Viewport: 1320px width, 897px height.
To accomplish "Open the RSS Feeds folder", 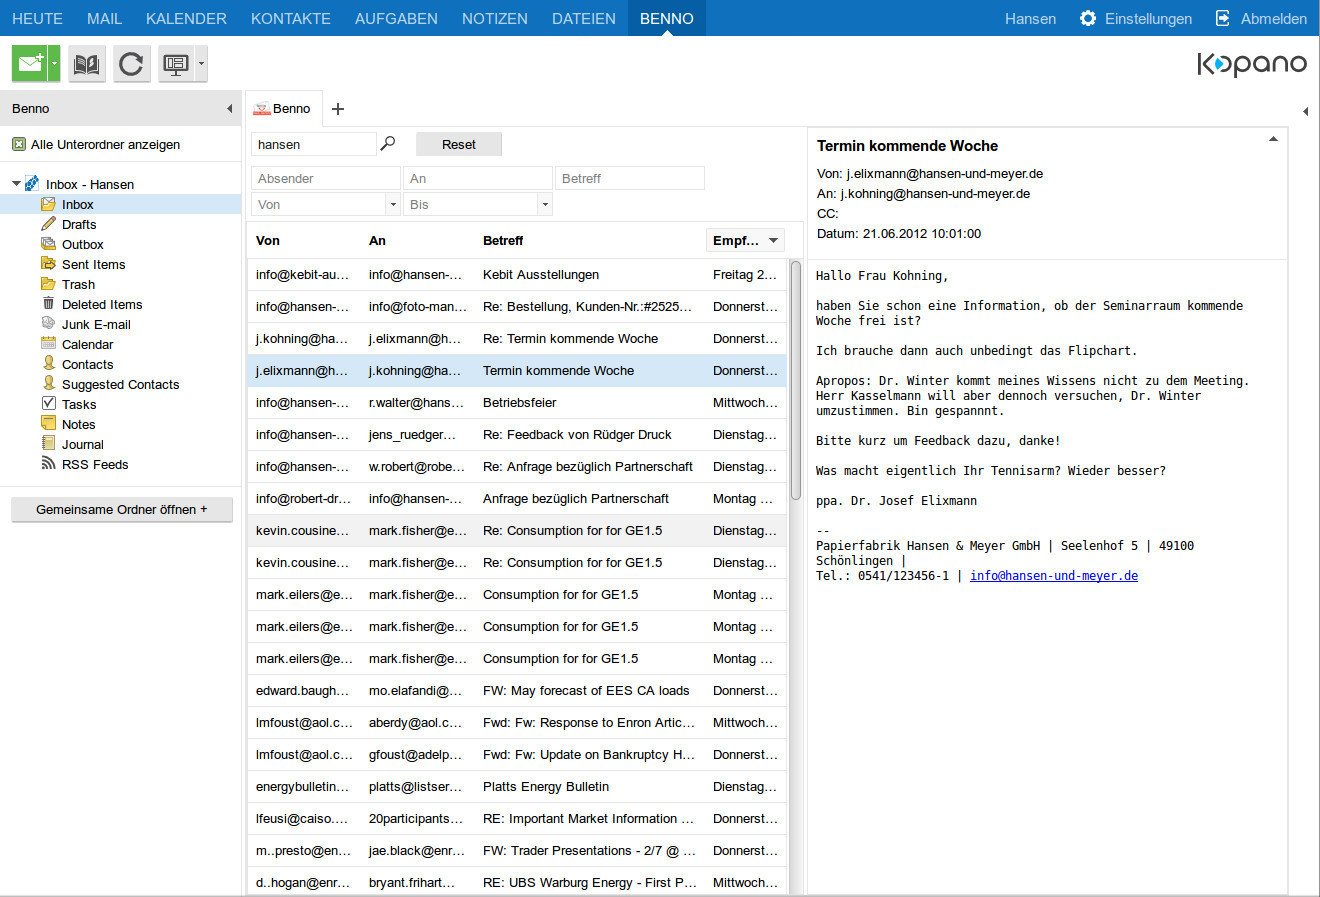I will (94, 464).
